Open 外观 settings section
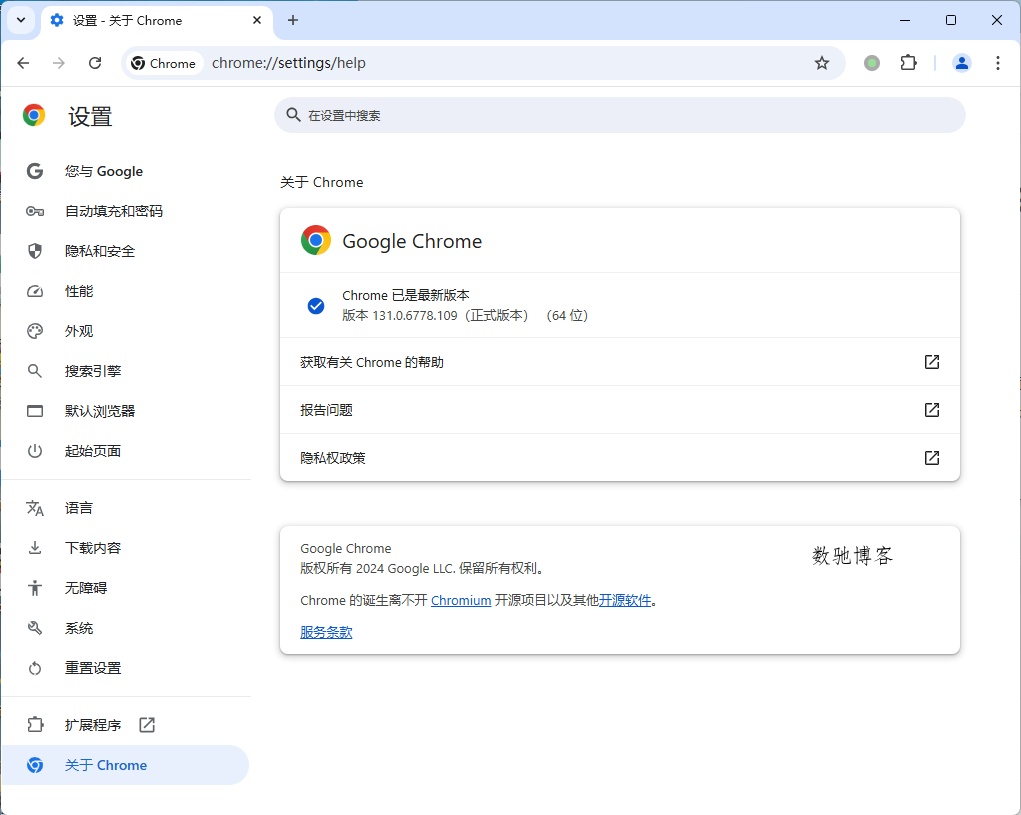Image resolution: width=1021 pixels, height=815 pixels. pos(125,331)
